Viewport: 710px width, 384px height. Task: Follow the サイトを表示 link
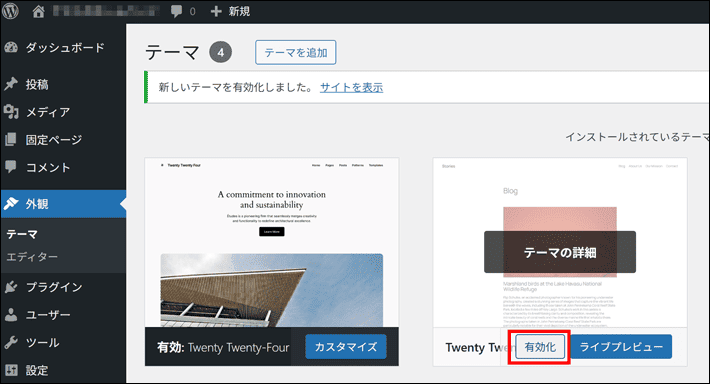click(351, 87)
